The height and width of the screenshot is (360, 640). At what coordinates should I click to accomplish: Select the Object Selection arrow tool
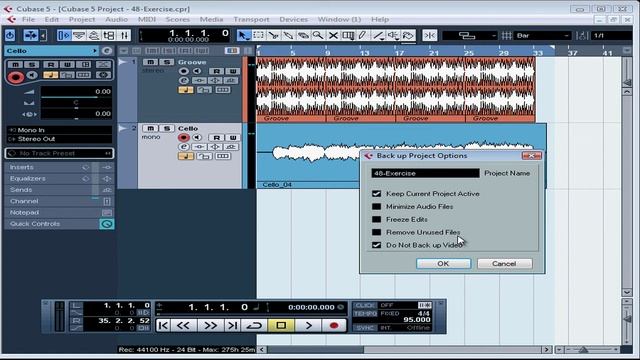pos(244,36)
